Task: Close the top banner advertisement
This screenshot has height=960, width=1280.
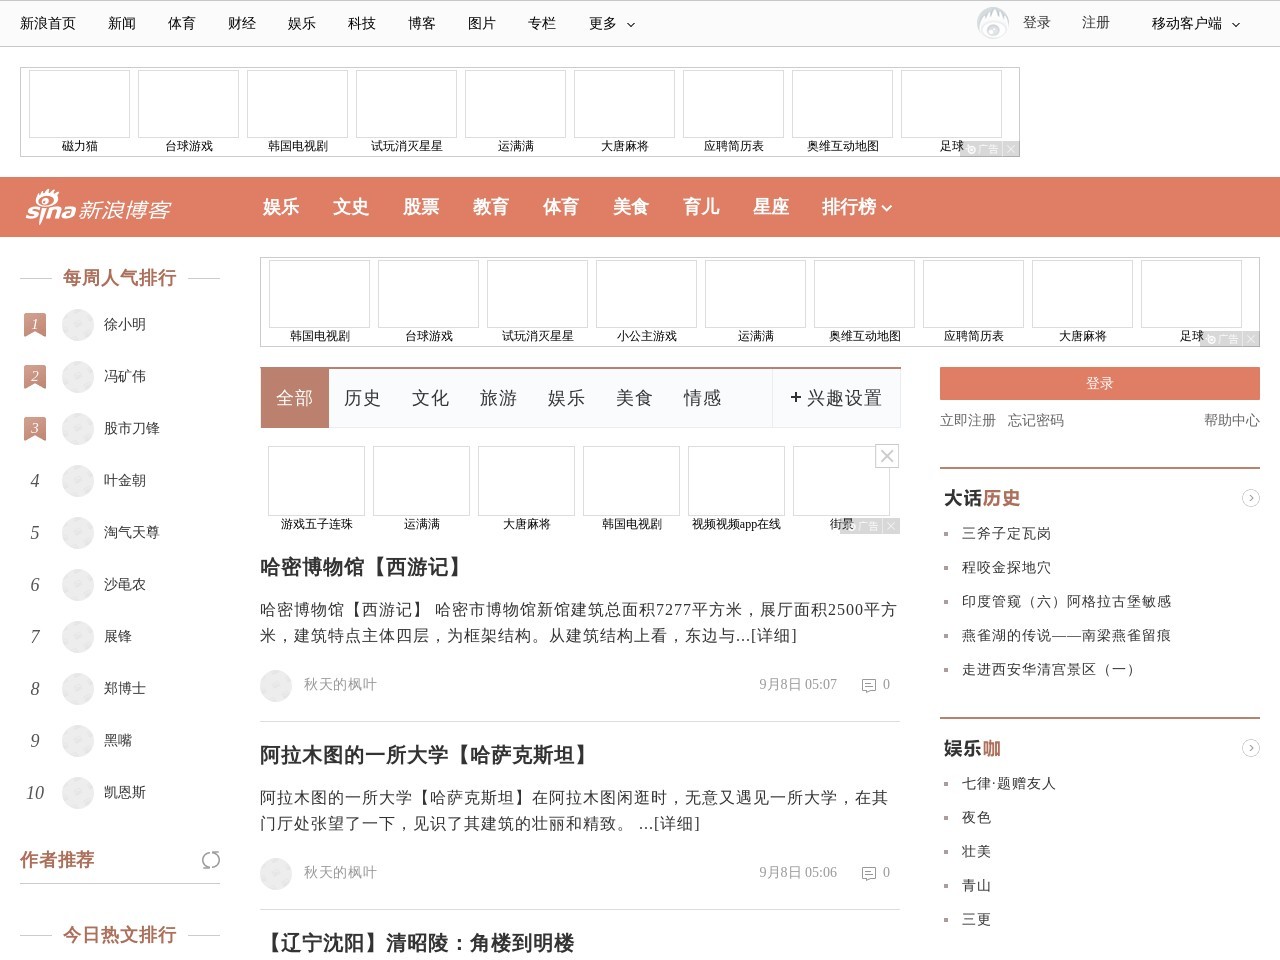Action: tap(1011, 149)
